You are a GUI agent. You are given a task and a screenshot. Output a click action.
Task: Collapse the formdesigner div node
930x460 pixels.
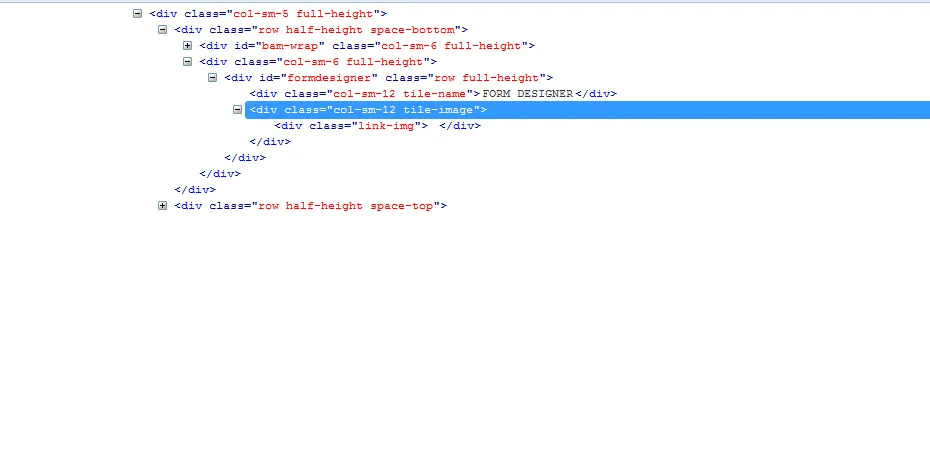point(212,78)
